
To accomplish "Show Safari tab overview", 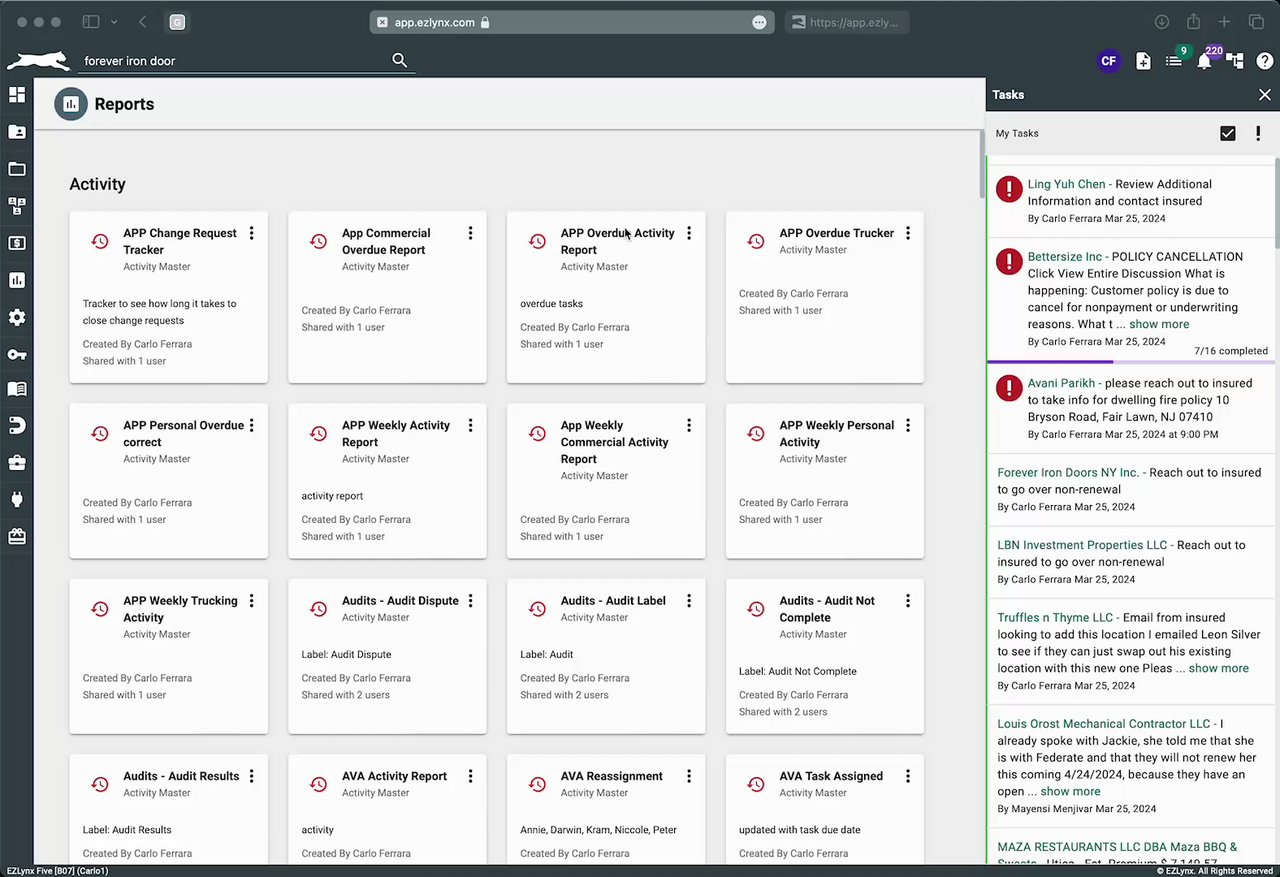I will pos(1256,22).
